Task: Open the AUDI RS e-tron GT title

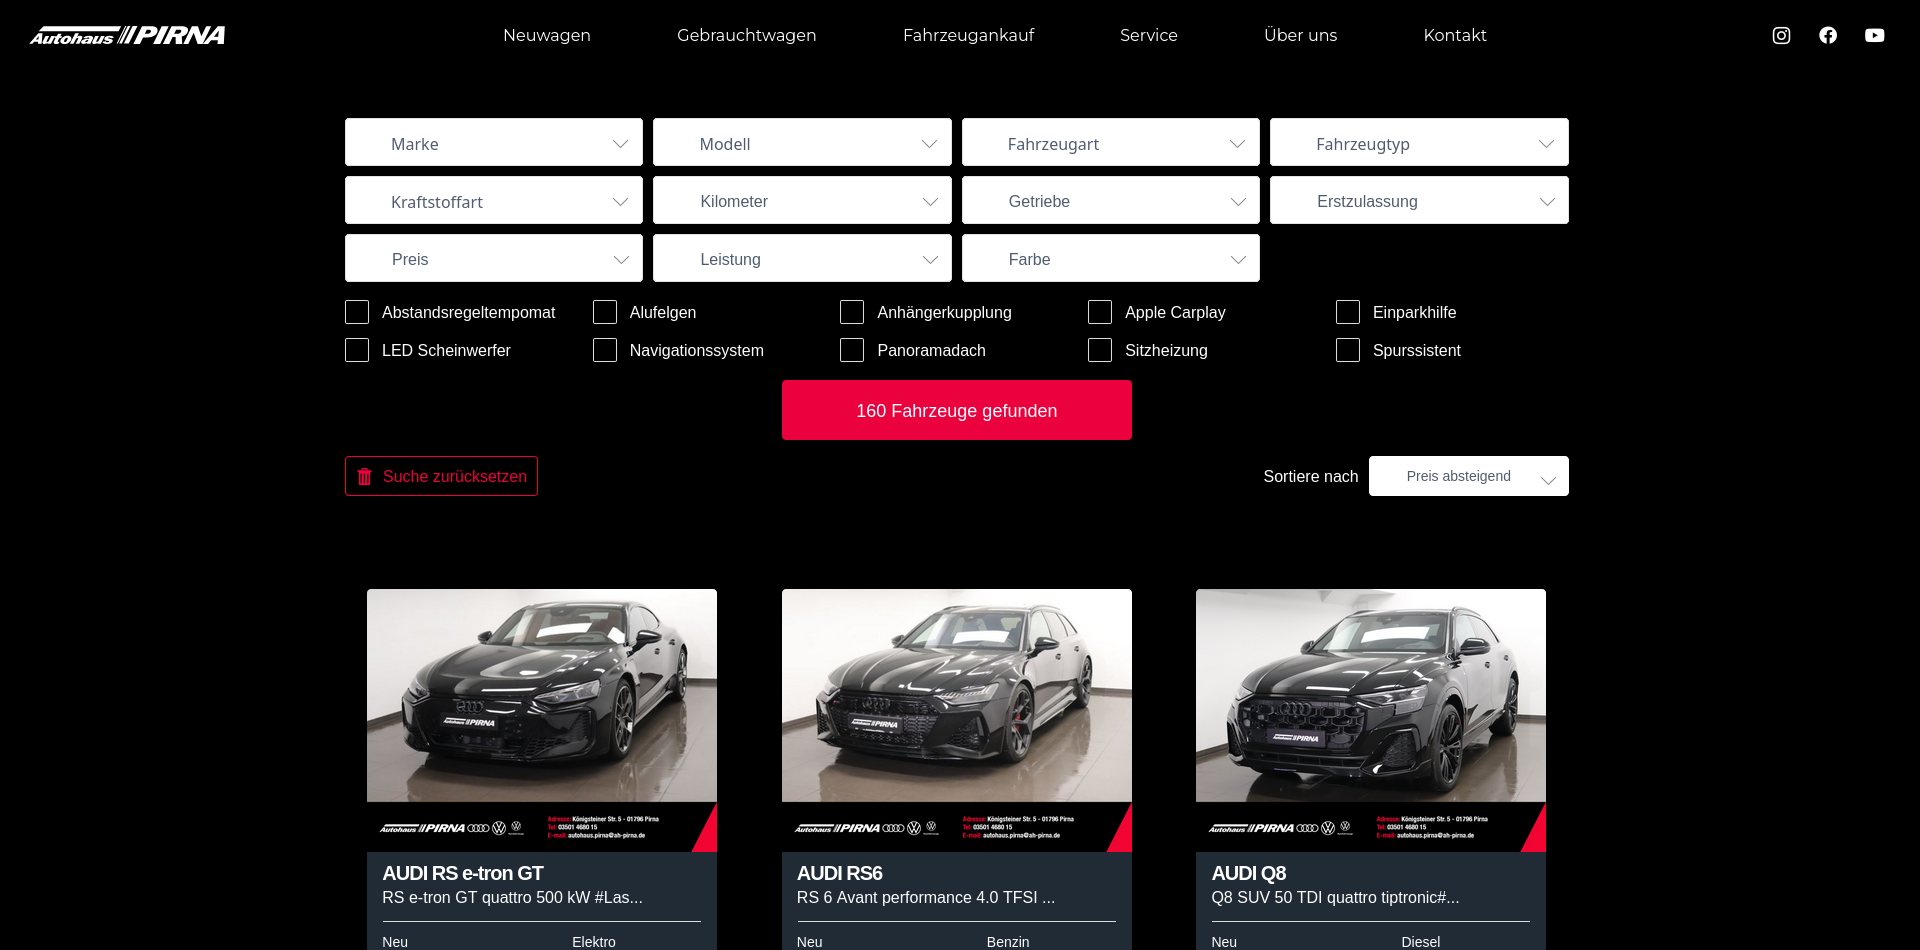Action: (463, 873)
